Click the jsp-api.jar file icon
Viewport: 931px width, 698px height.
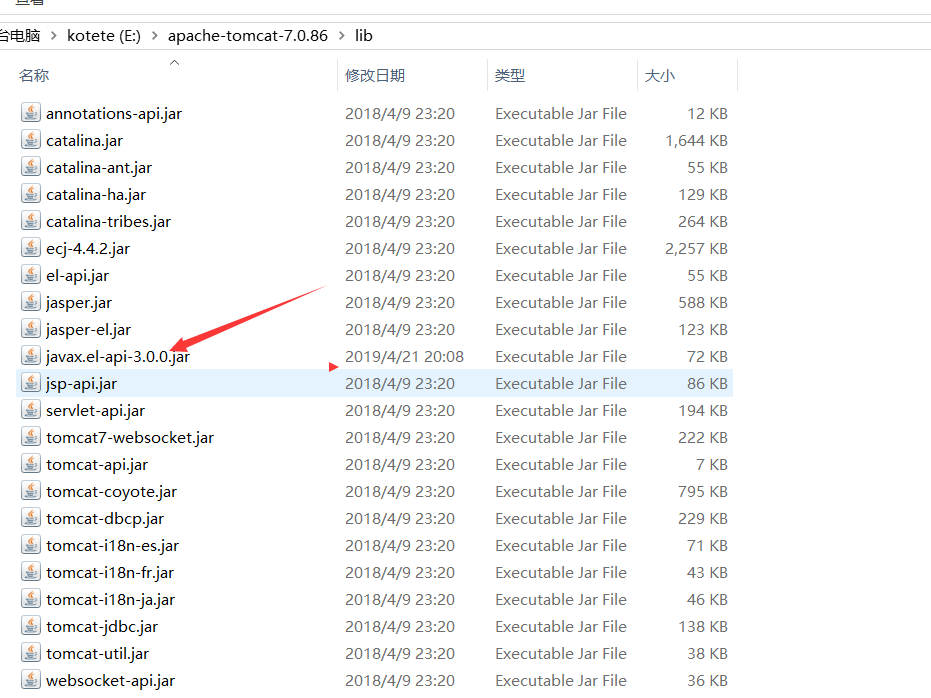click(31, 382)
